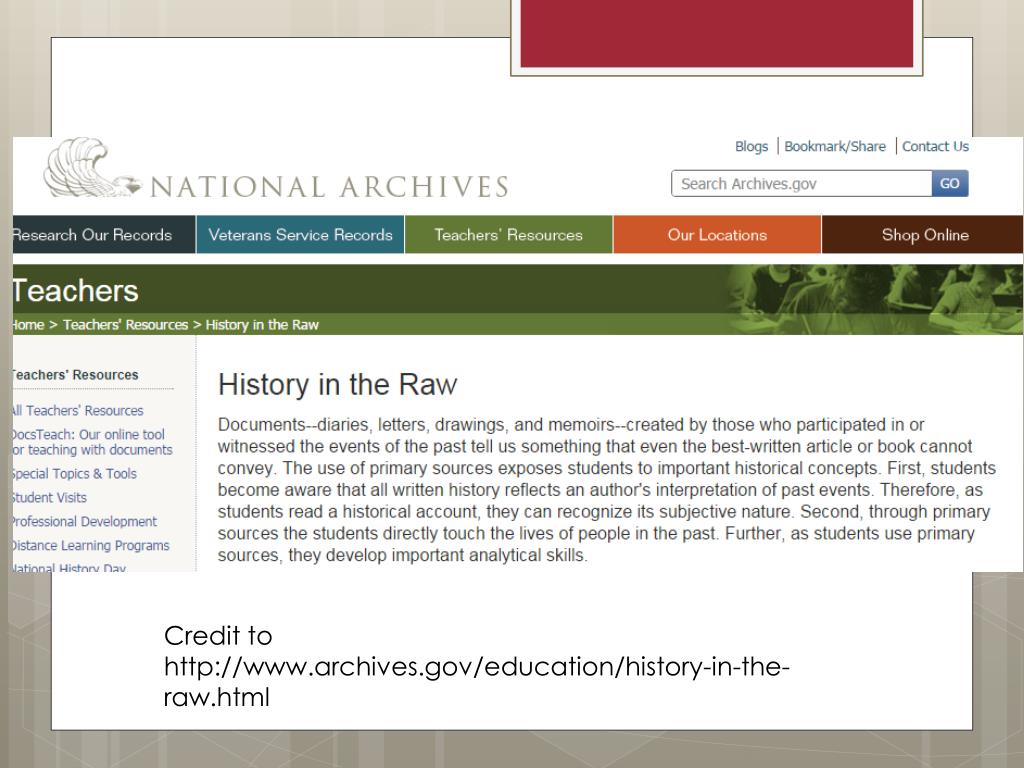Open All Teachers' Resources sidebar link
Screen dimensions: 1024x768
pyautogui.click(x=78, y=411)
